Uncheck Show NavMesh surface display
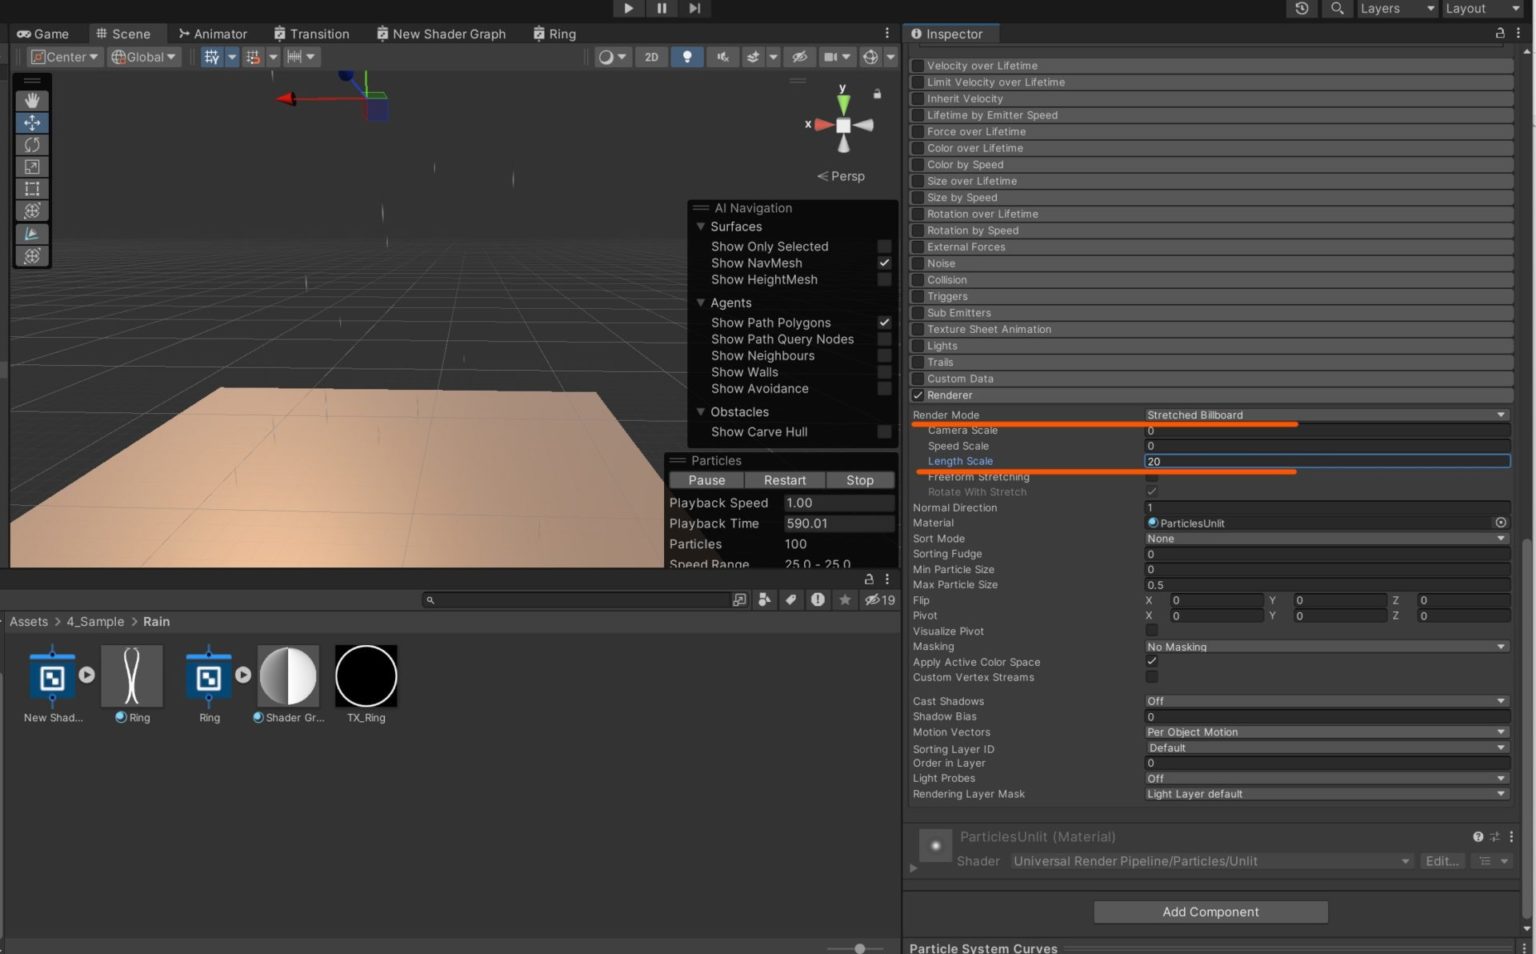The image size is (1536, 954). tap(884, 263)
